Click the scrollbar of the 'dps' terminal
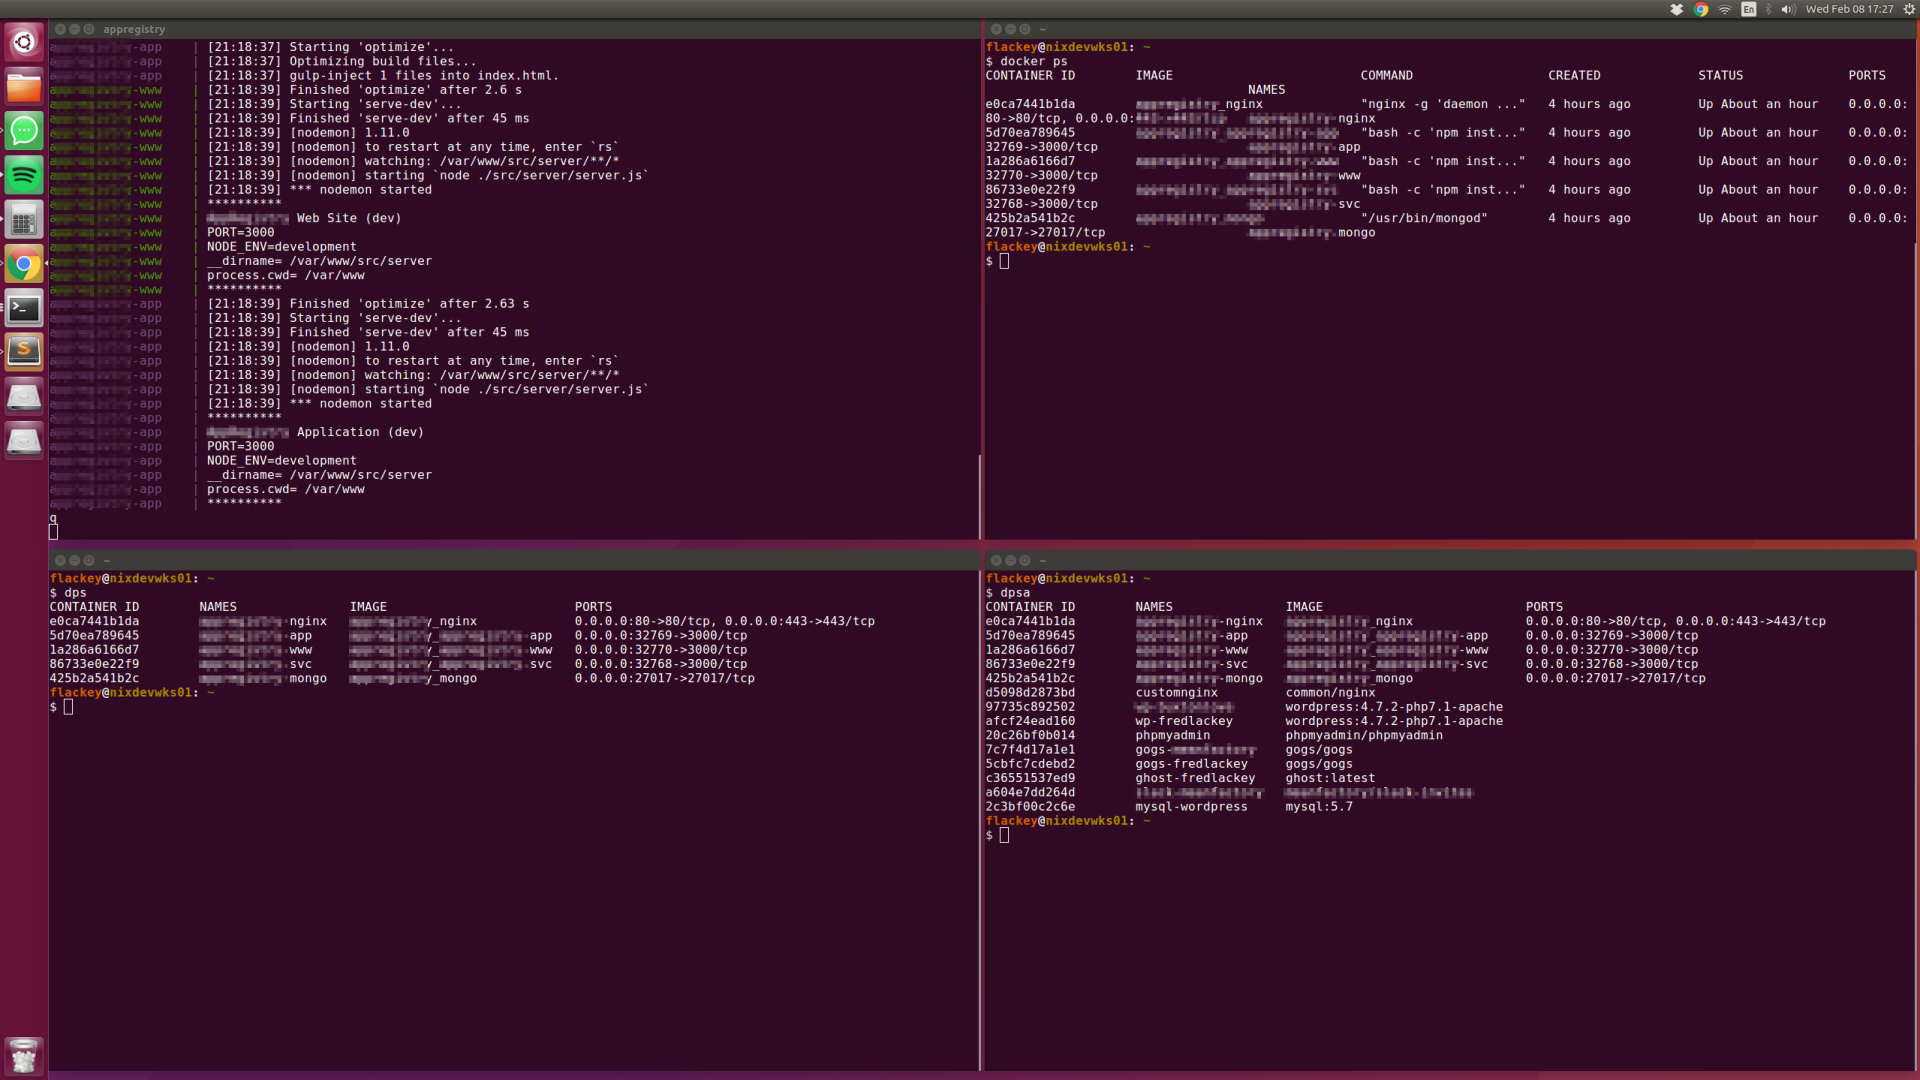 click(979, 820)
